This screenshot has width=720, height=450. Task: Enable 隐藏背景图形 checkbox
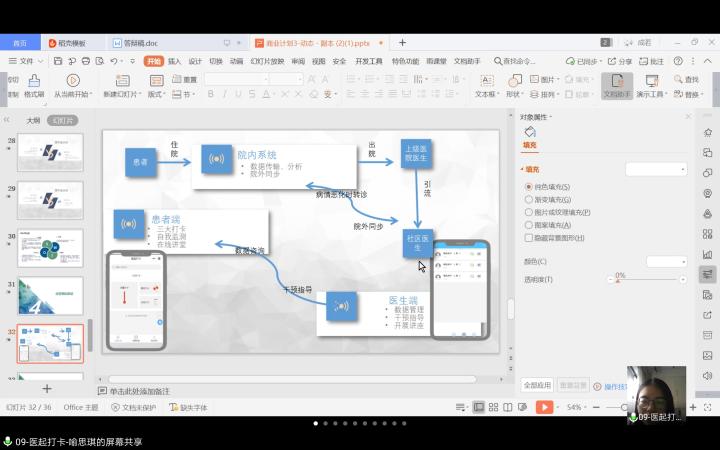[529, 238]
